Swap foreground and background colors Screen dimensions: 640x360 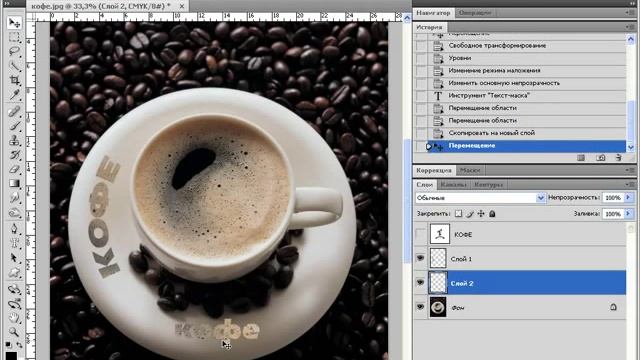tap(19, 345)
